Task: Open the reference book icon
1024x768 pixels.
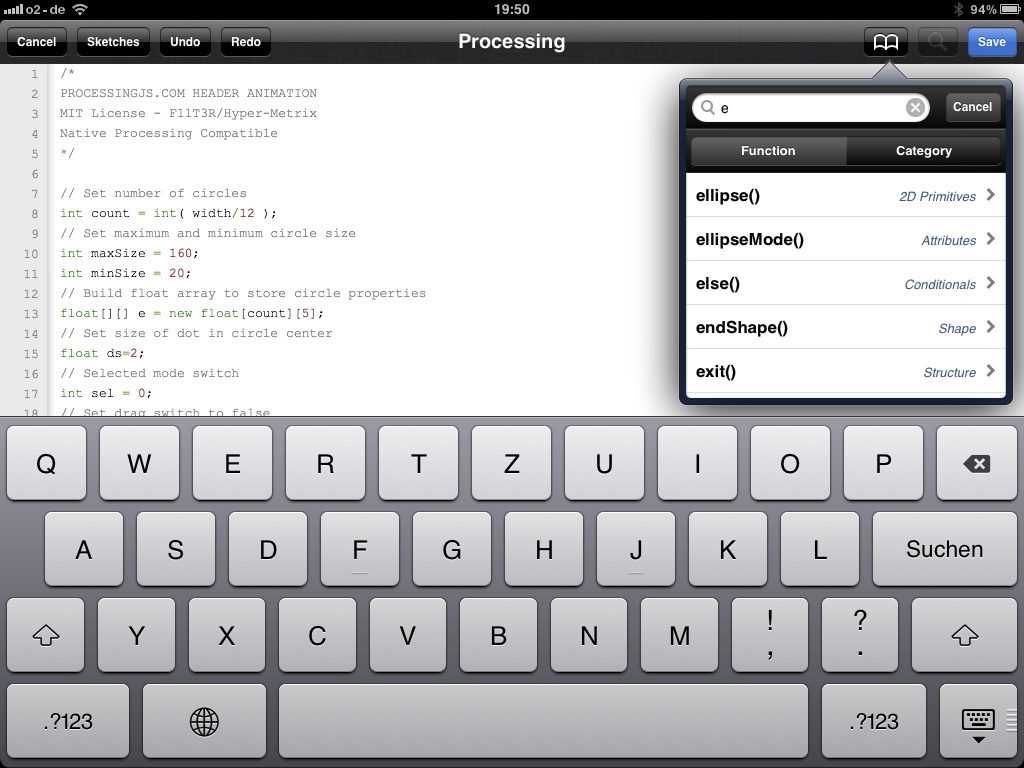Action: click(x=886, y=42)
